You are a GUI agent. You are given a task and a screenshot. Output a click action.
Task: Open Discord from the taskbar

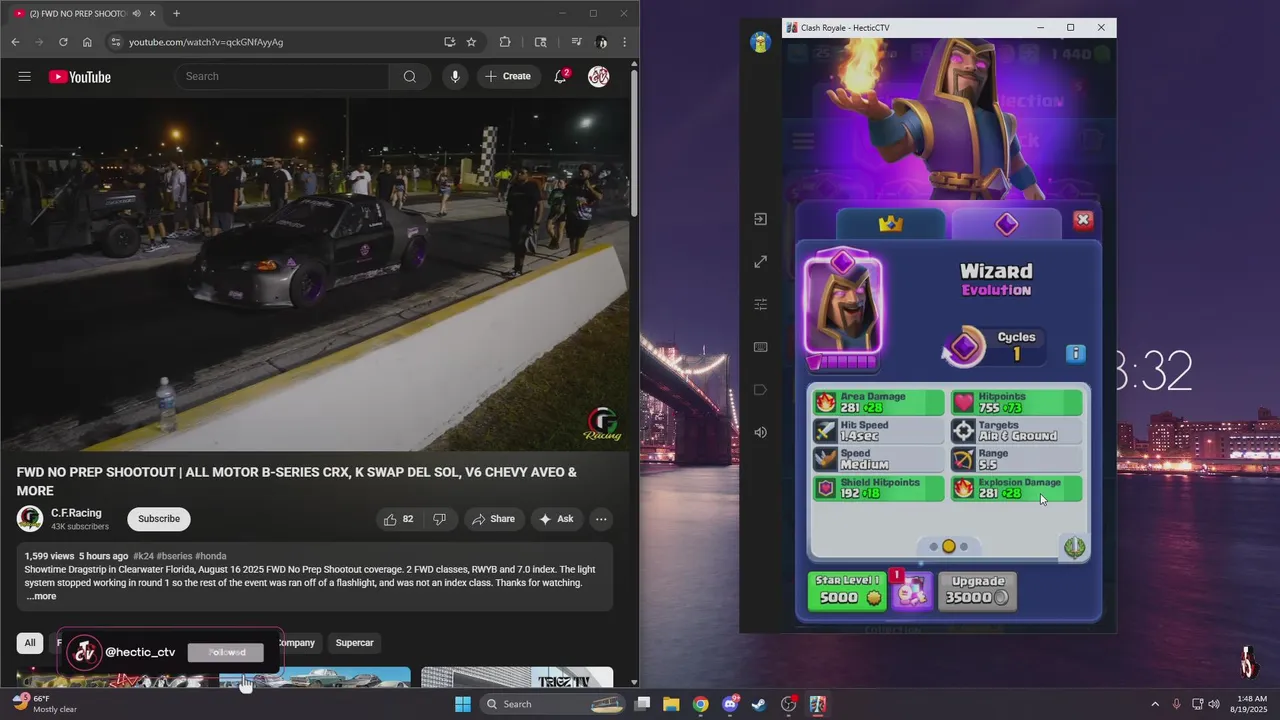coord(730,704)
